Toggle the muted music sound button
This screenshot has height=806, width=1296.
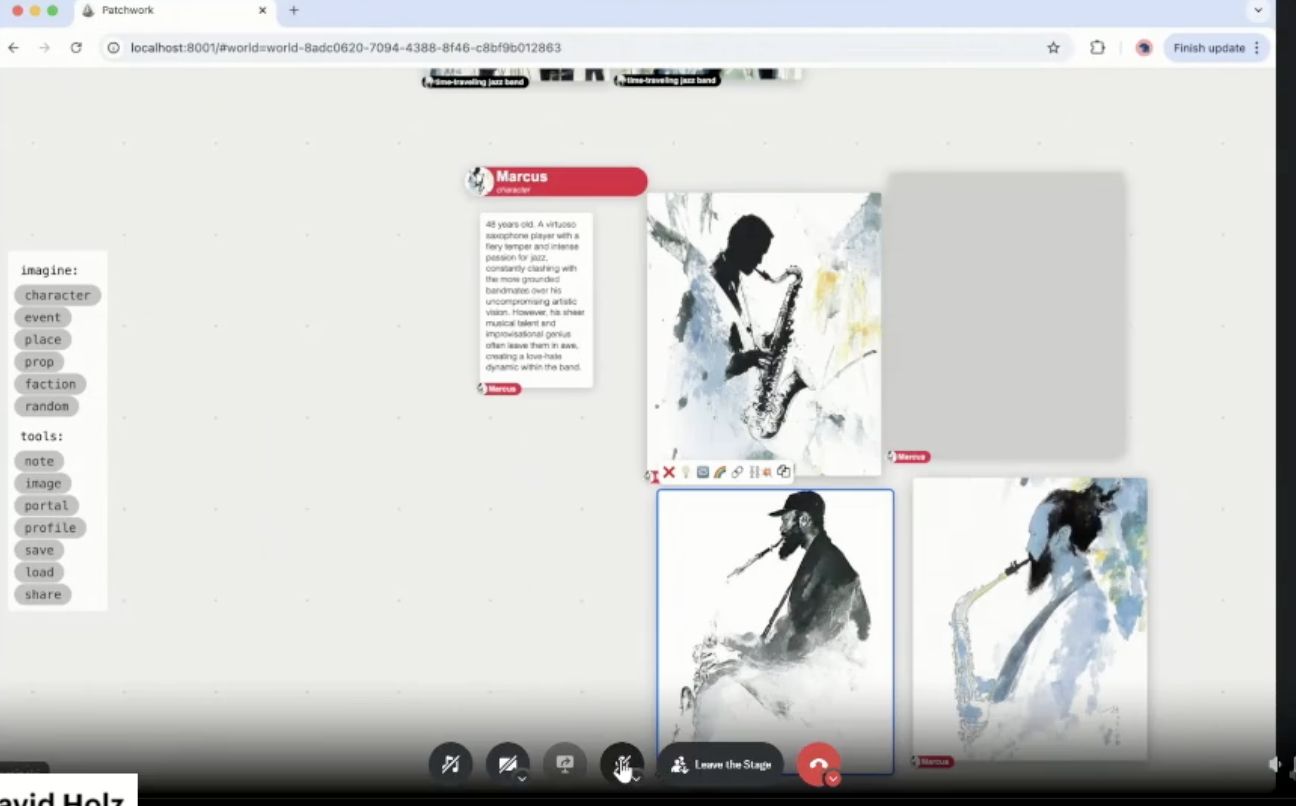pos(450,764)
